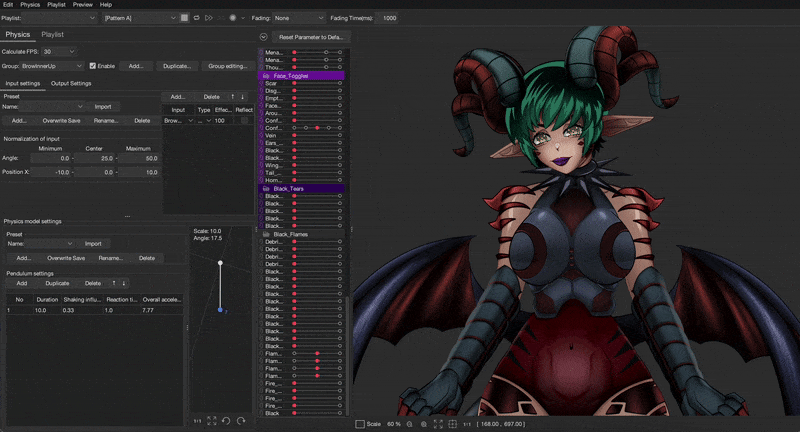800x432 pixels.
Task: Click the pendulum Duration cell 10.0
Action: pyautogui.click(x=47, y=310)
